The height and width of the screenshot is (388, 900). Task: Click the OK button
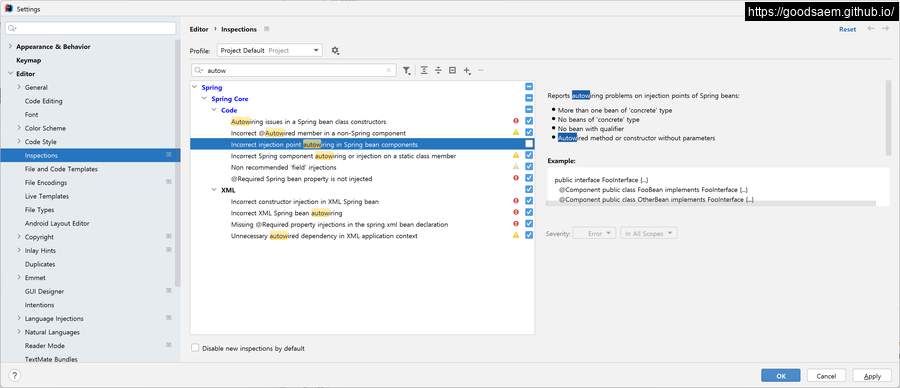pos(781,376)
